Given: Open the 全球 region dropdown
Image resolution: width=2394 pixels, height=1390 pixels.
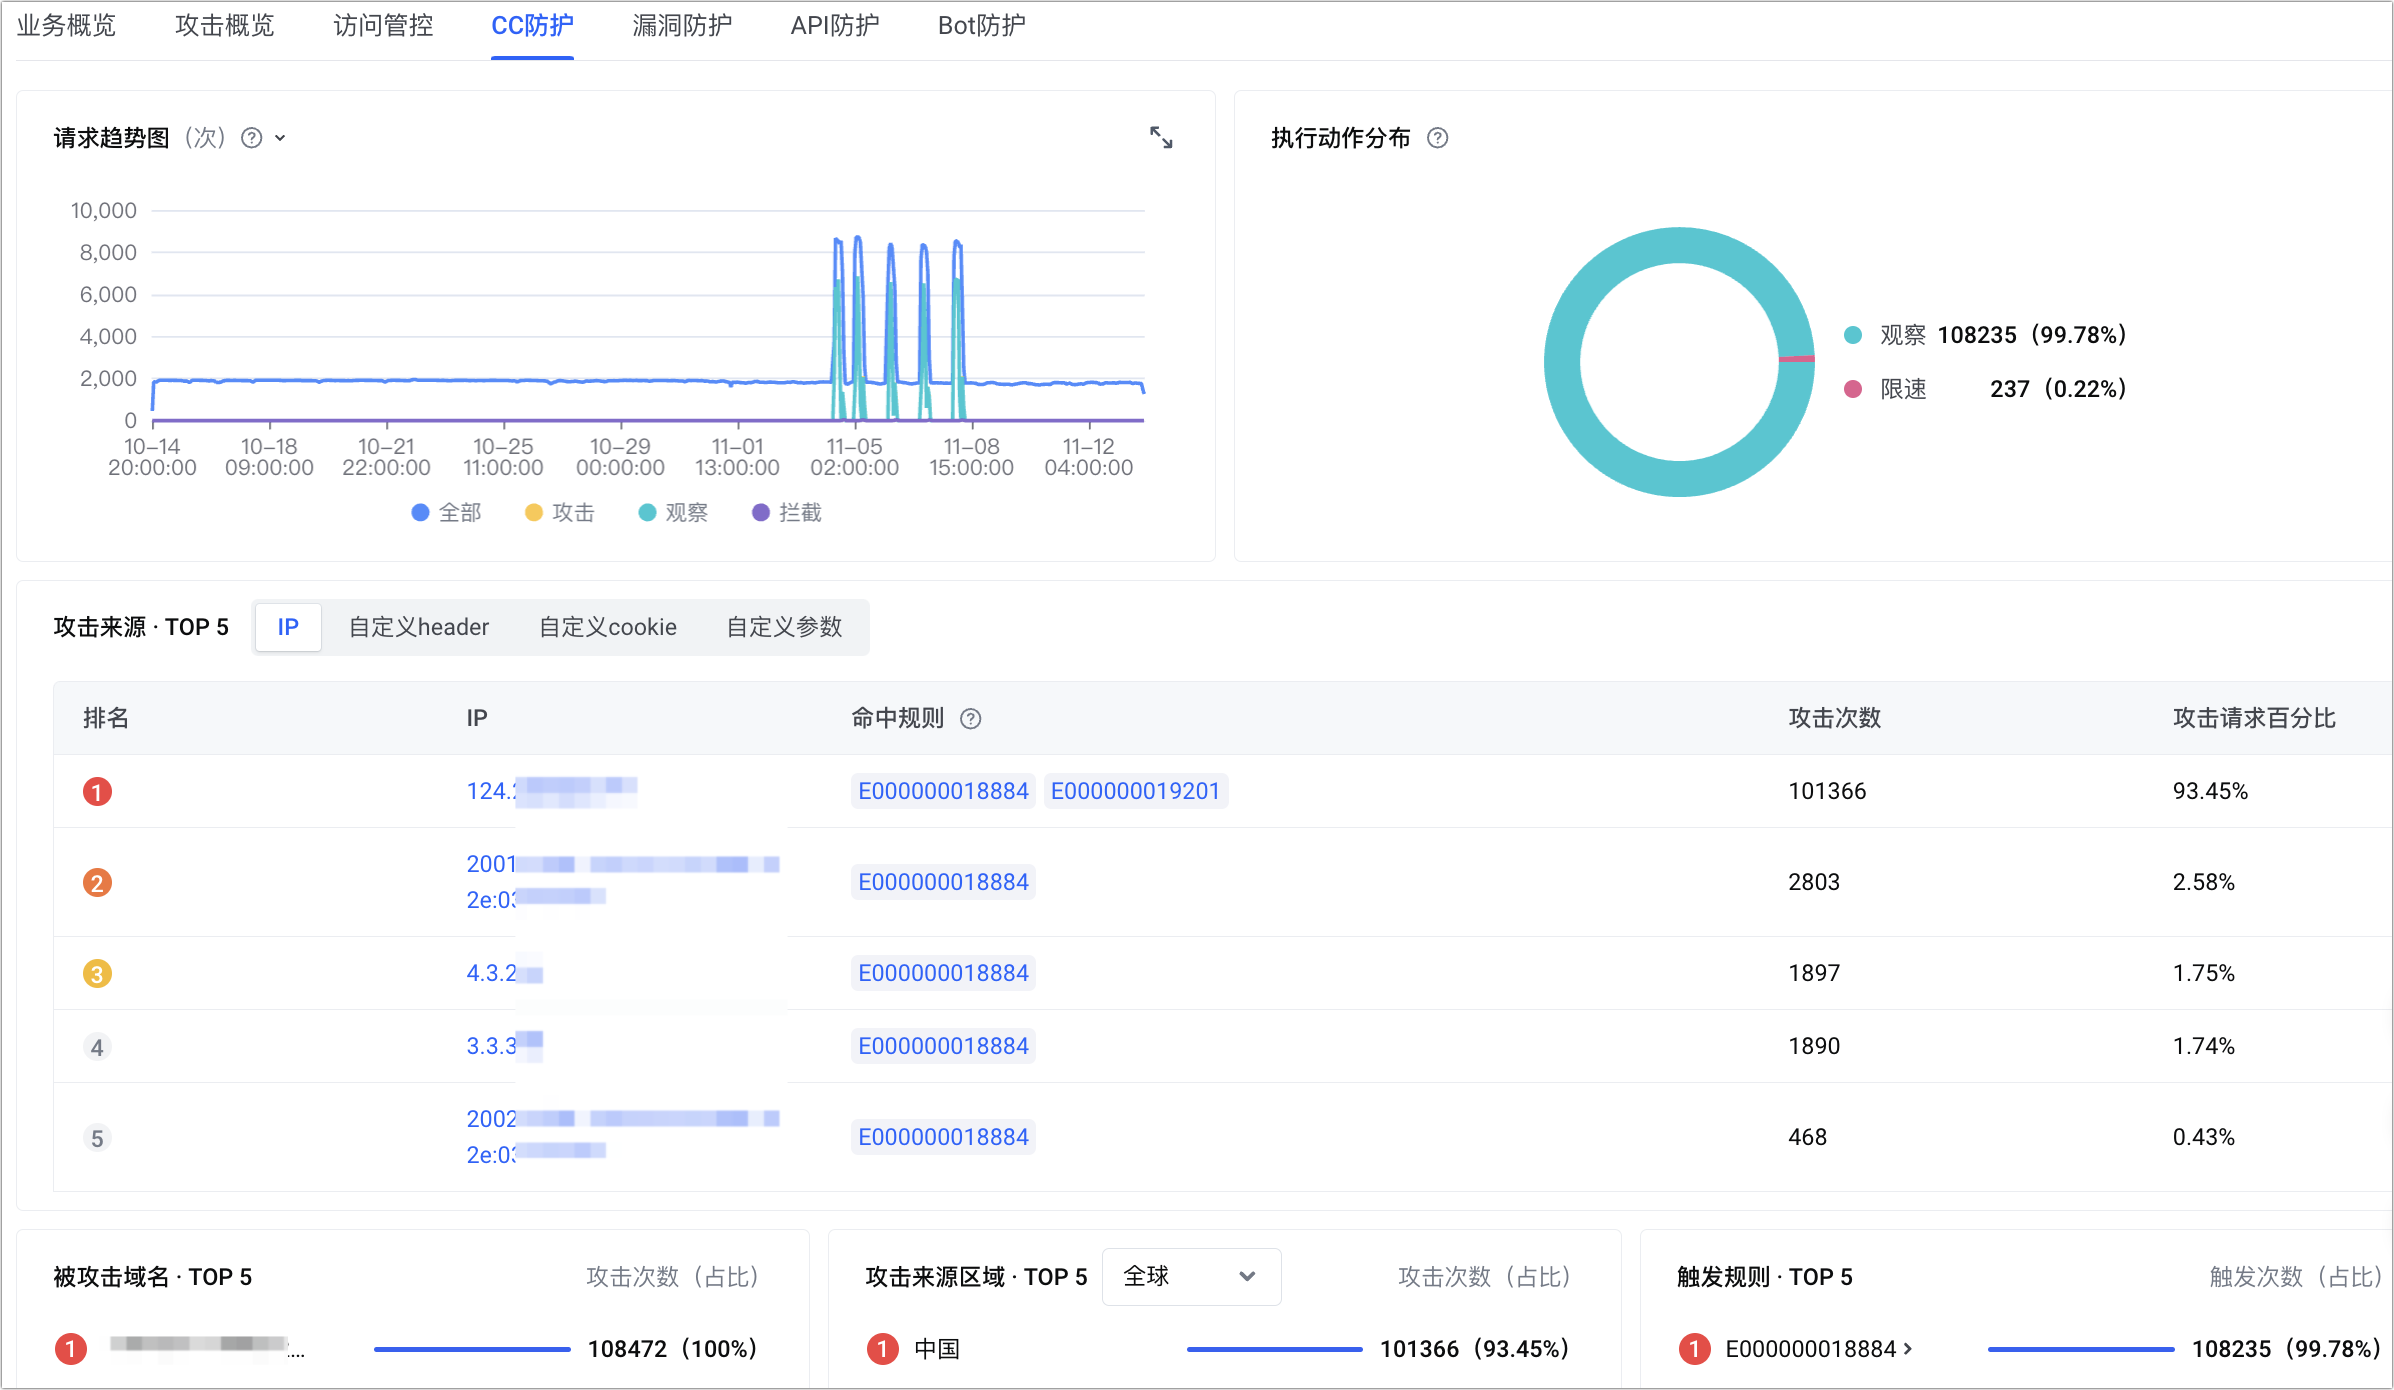Looking at the screenshot, I should tap(1191, 1277).
